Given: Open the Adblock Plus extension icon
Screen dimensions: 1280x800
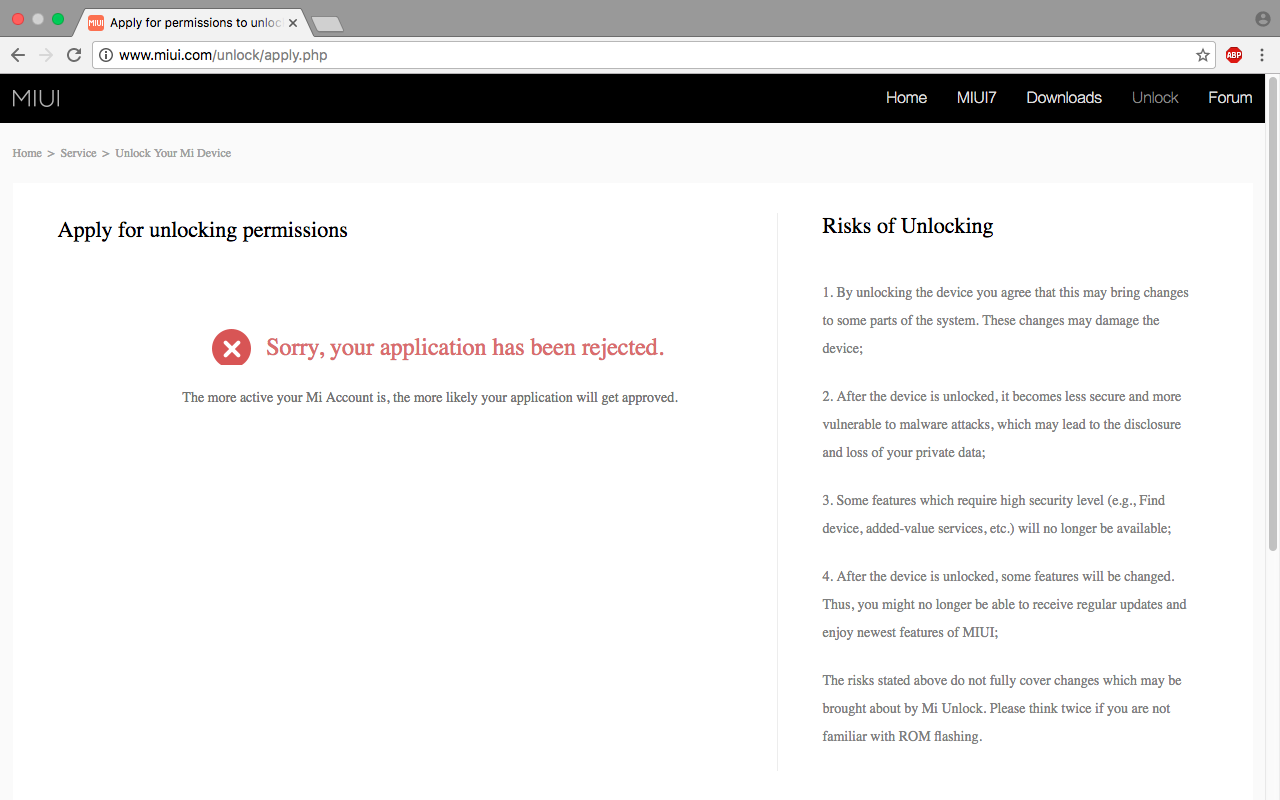Looking at the screenshot, I should (1234, 55).
